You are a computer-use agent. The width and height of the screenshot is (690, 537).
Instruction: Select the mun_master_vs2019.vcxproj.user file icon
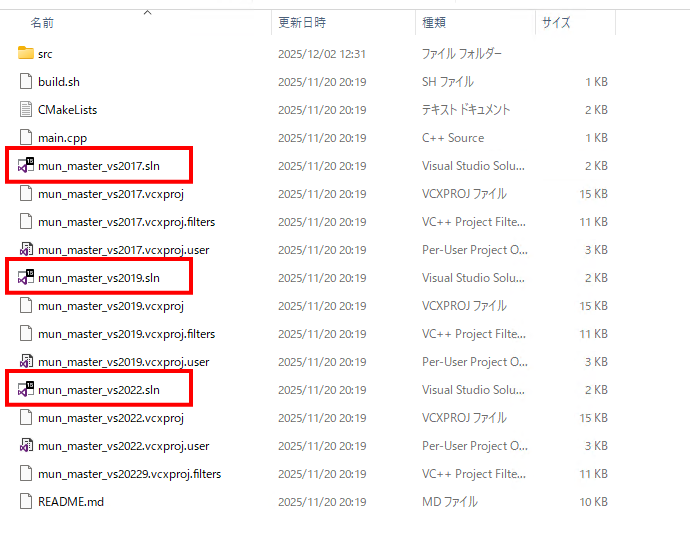pyautogui.click(x=26, y=362)
